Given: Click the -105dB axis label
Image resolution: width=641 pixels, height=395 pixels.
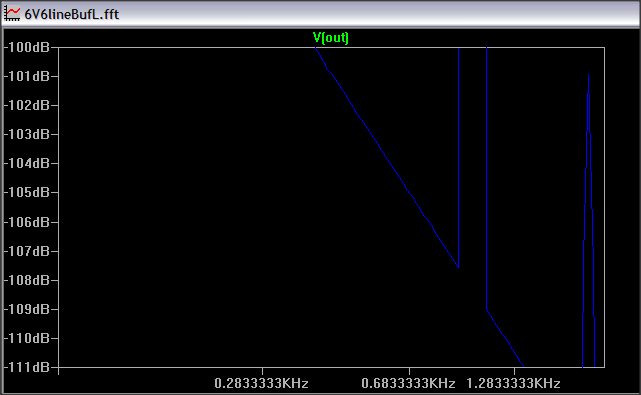Looking at the screenshot, I should 27,192.
